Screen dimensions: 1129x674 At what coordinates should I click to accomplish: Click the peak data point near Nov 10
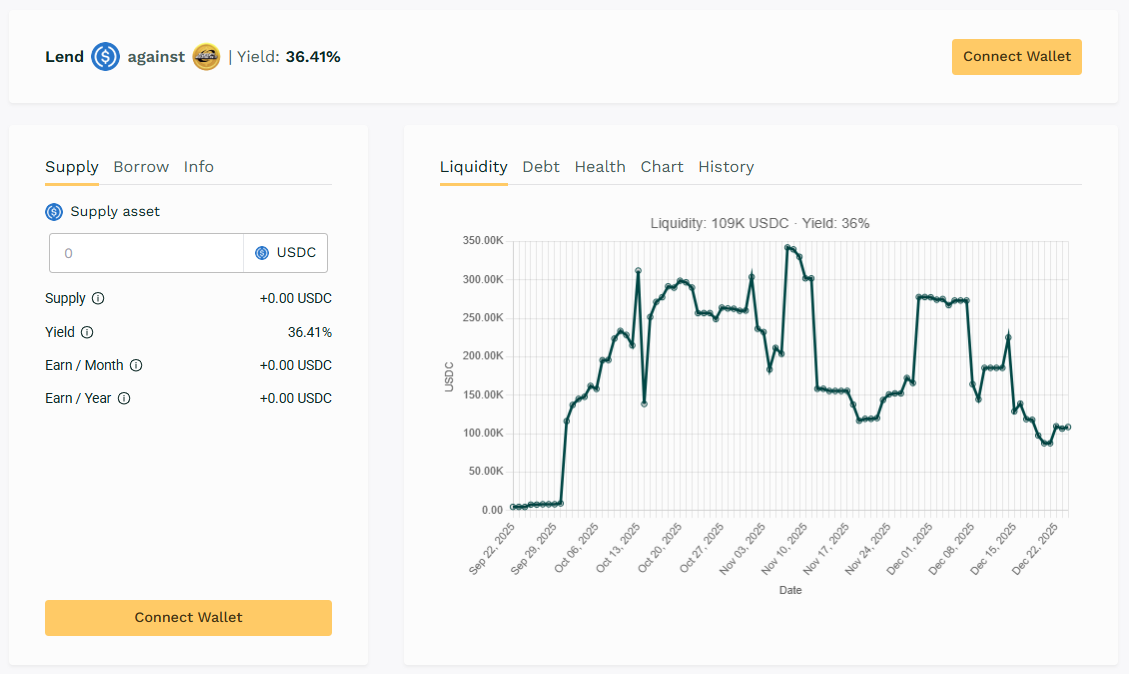pyautogui.click(x=788, y=247)
